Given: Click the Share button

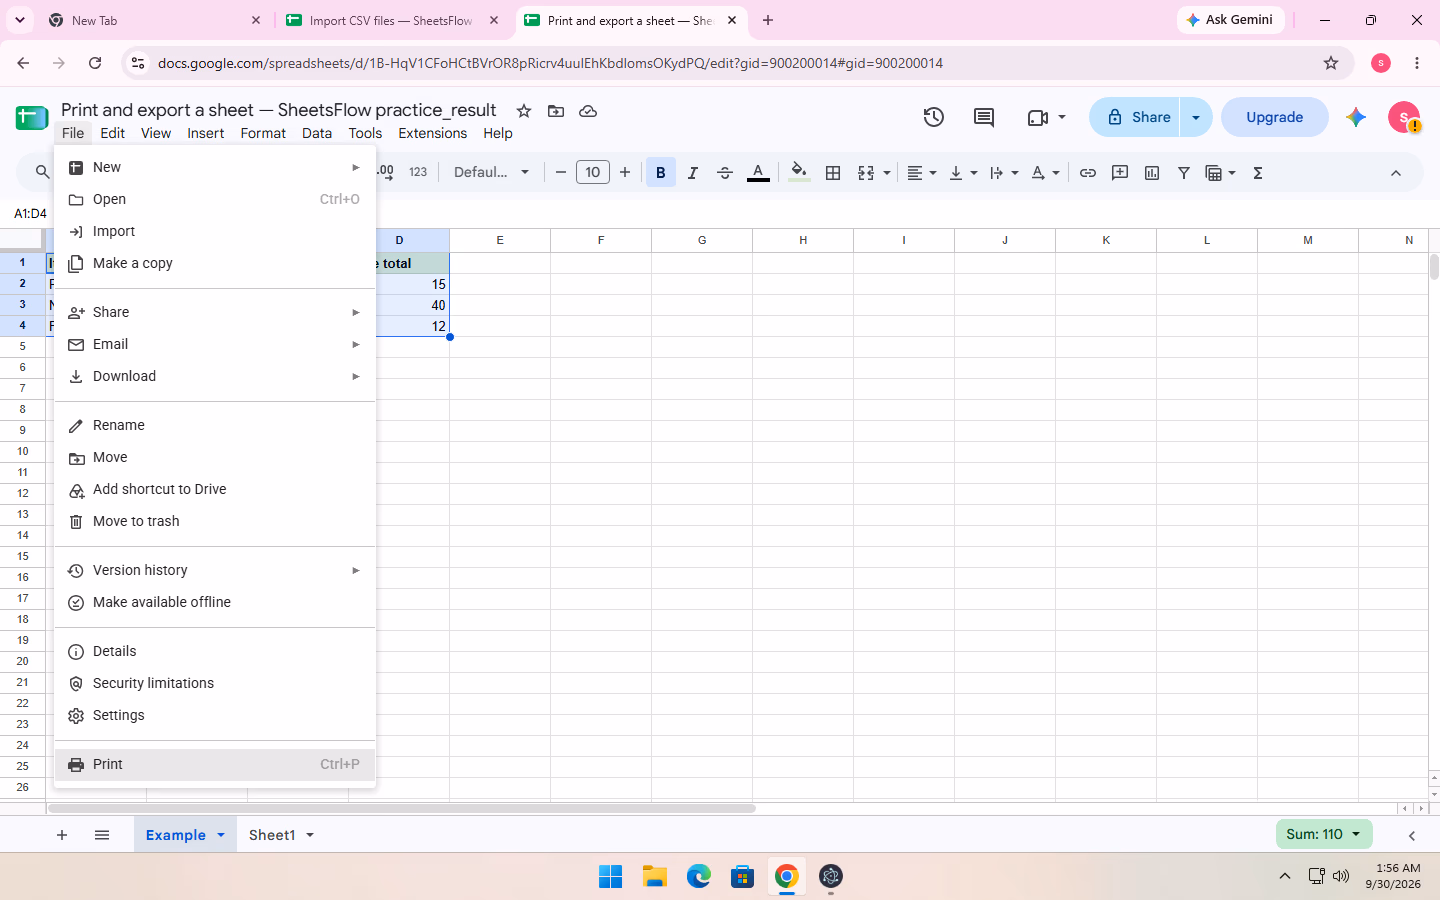Looking at the screenshot, I should point(1135,117).
